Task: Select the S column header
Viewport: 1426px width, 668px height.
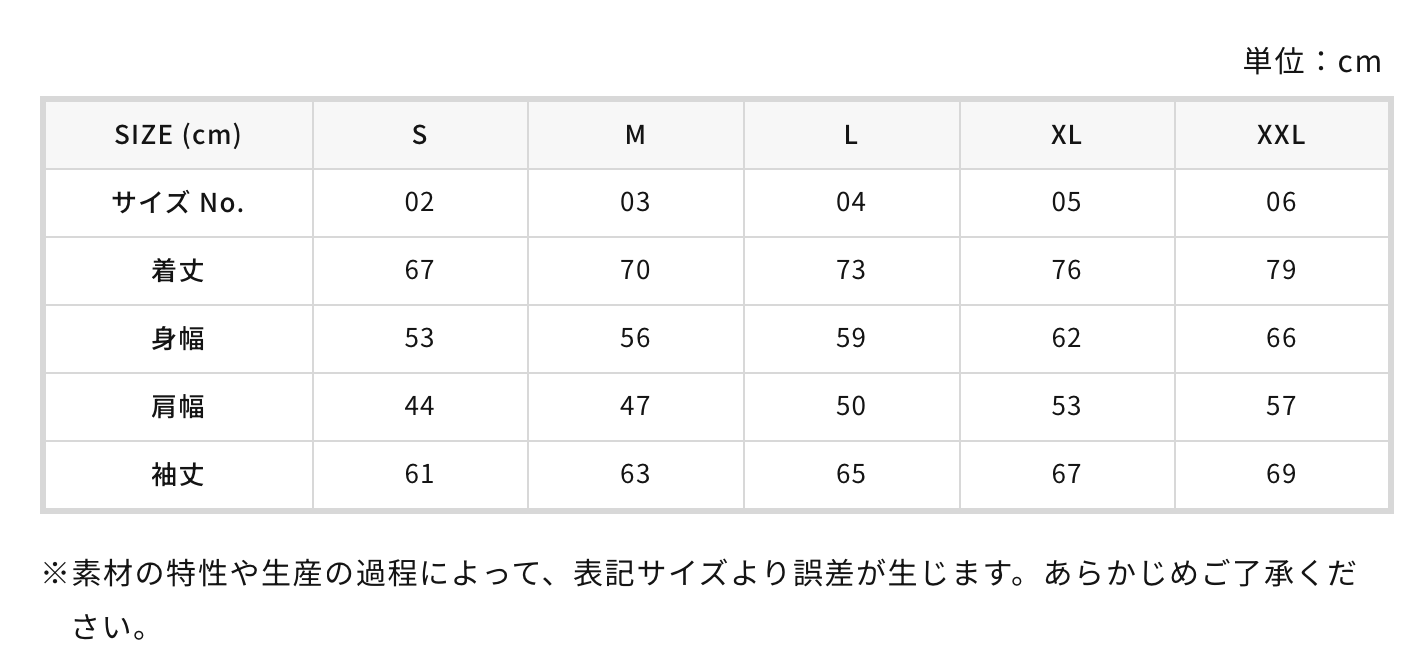Action: 420,134
